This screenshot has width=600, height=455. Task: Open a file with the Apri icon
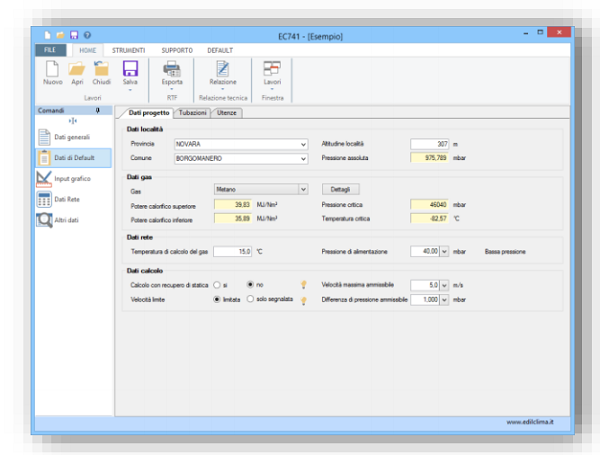point(77,69)
